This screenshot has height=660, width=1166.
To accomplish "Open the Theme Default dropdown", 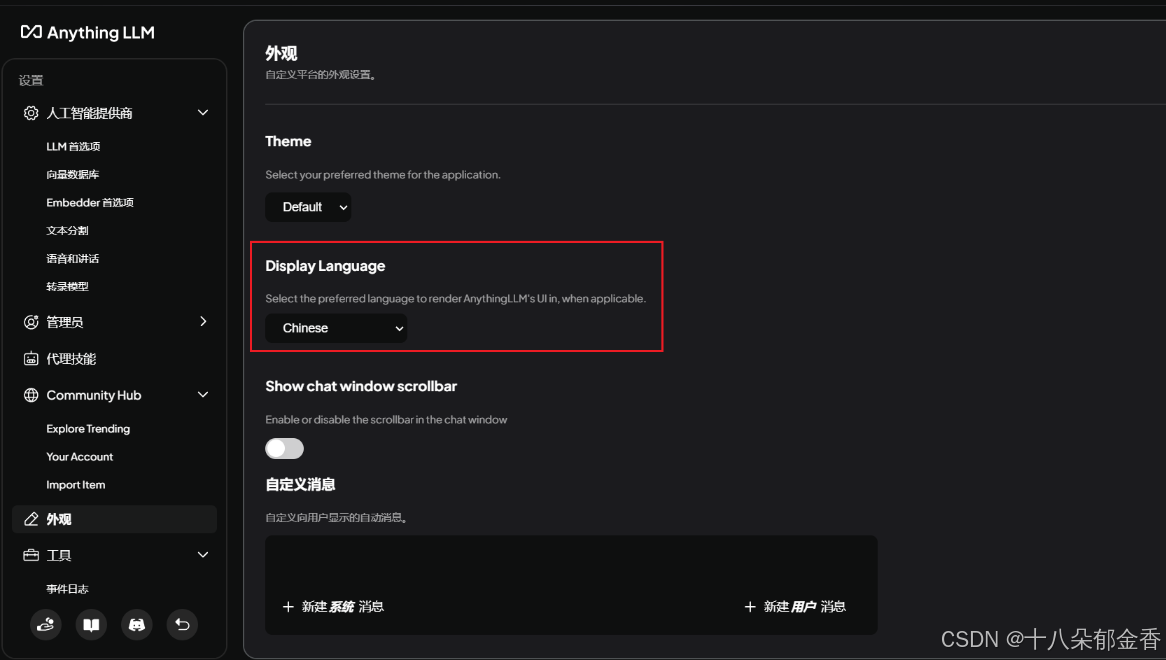I will click(x=308, y=207).
